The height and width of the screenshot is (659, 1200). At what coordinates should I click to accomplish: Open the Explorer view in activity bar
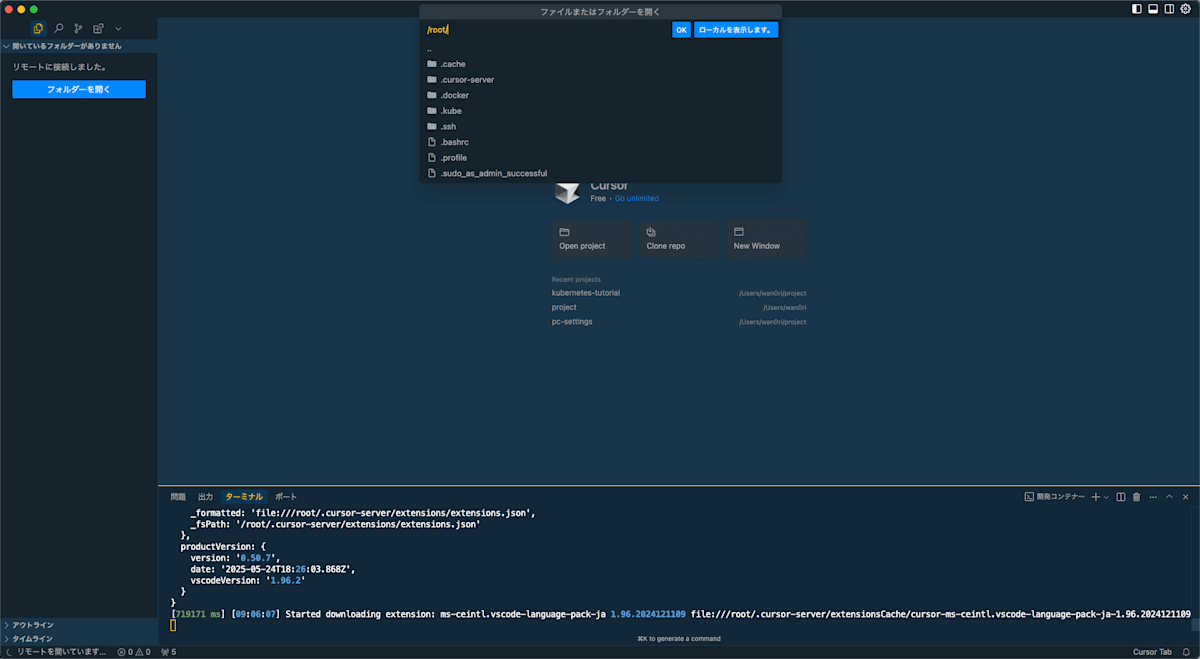(x=38, y=29)
